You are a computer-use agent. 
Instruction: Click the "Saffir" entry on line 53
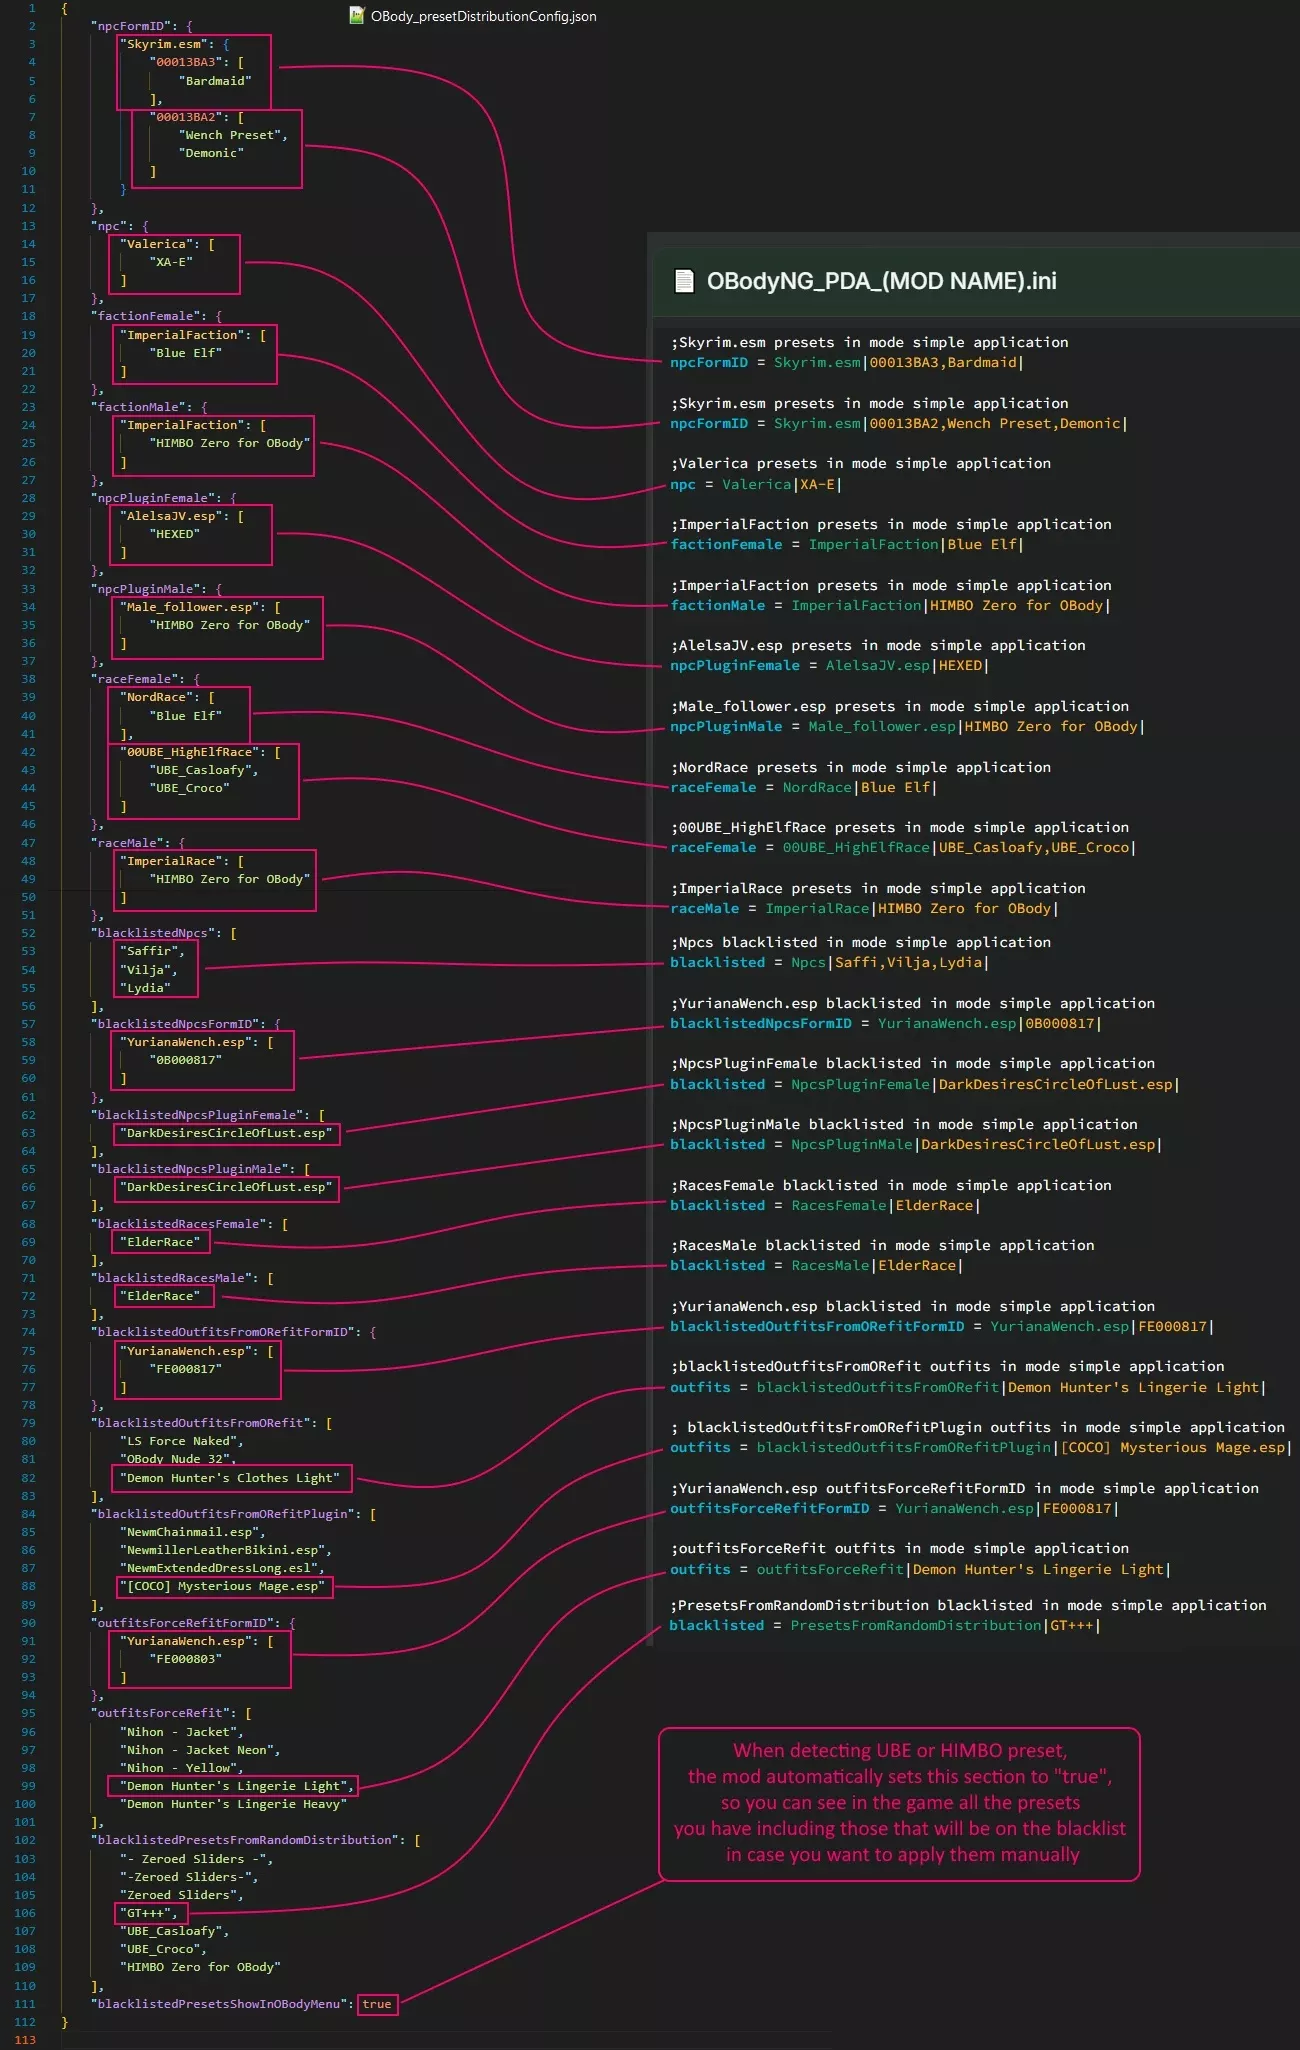click(149, 951)
